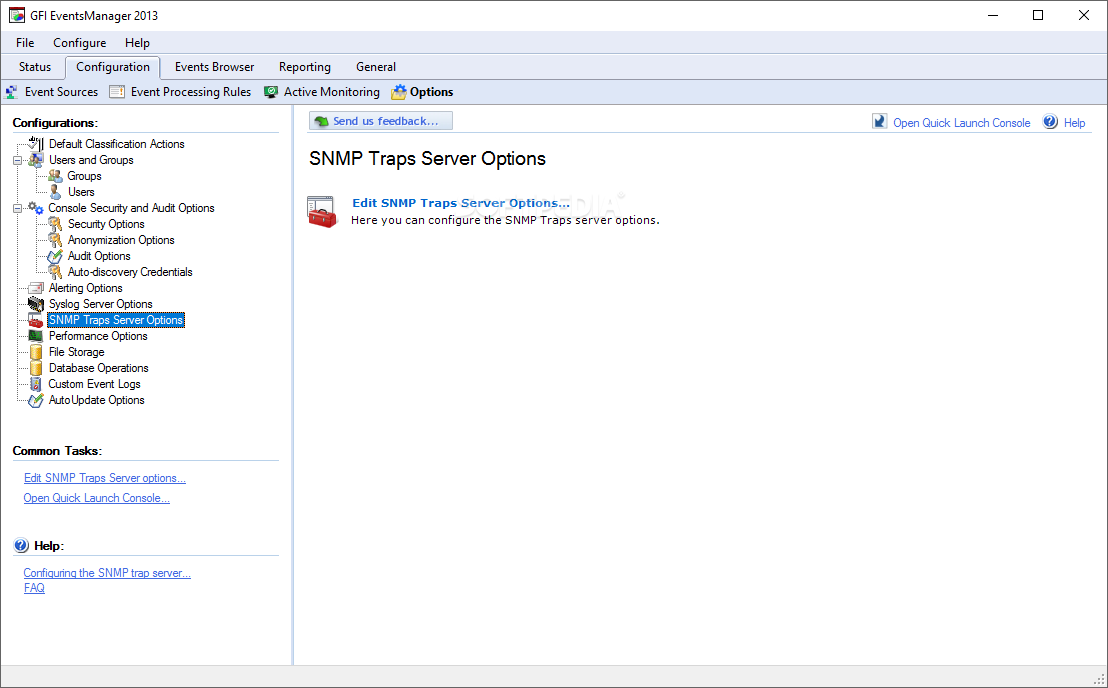Switch to the Reporting tab

[305, 67]
